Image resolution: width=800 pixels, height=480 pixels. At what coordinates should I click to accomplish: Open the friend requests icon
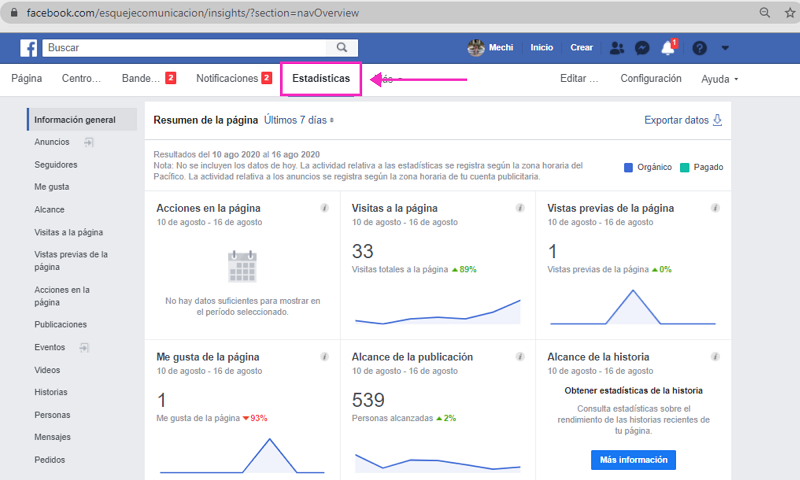617,48
